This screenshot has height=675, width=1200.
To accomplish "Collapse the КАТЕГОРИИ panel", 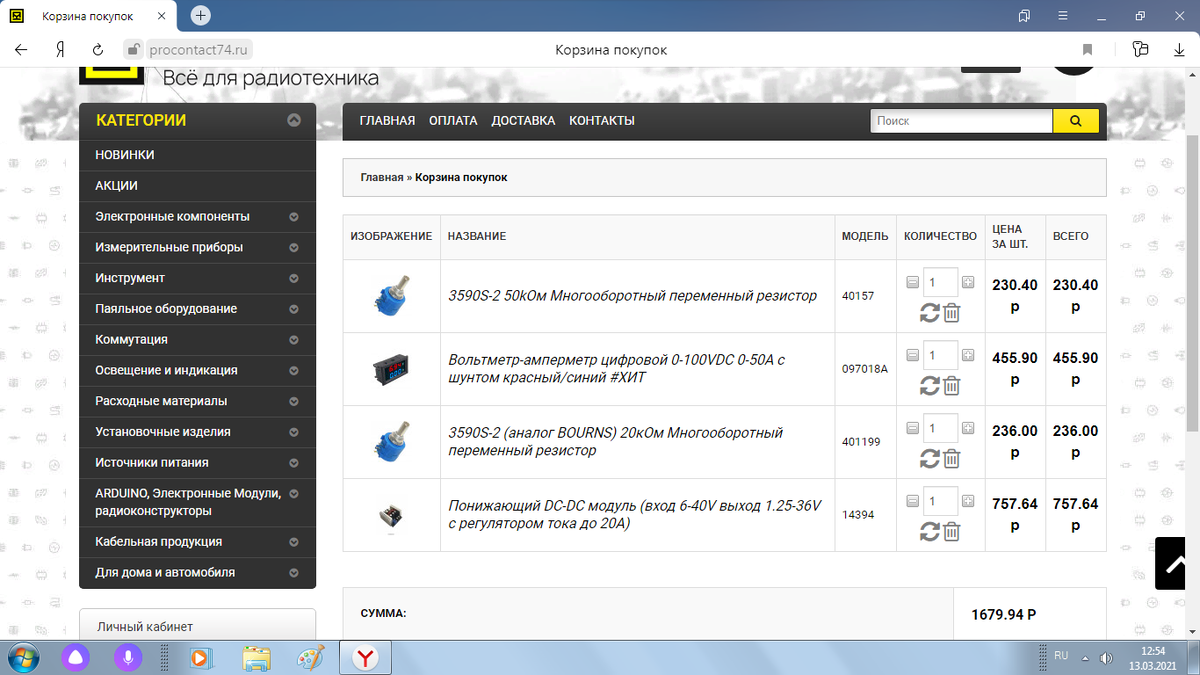I will pos(294,121).
